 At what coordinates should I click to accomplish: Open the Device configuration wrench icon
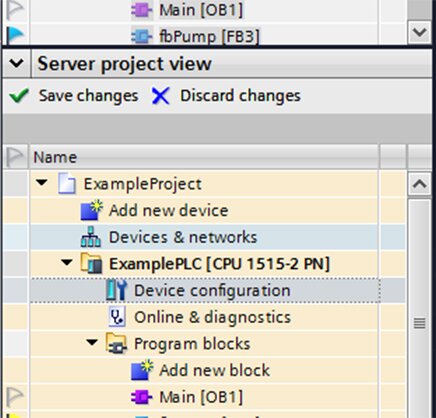click(x=116, y=290)
